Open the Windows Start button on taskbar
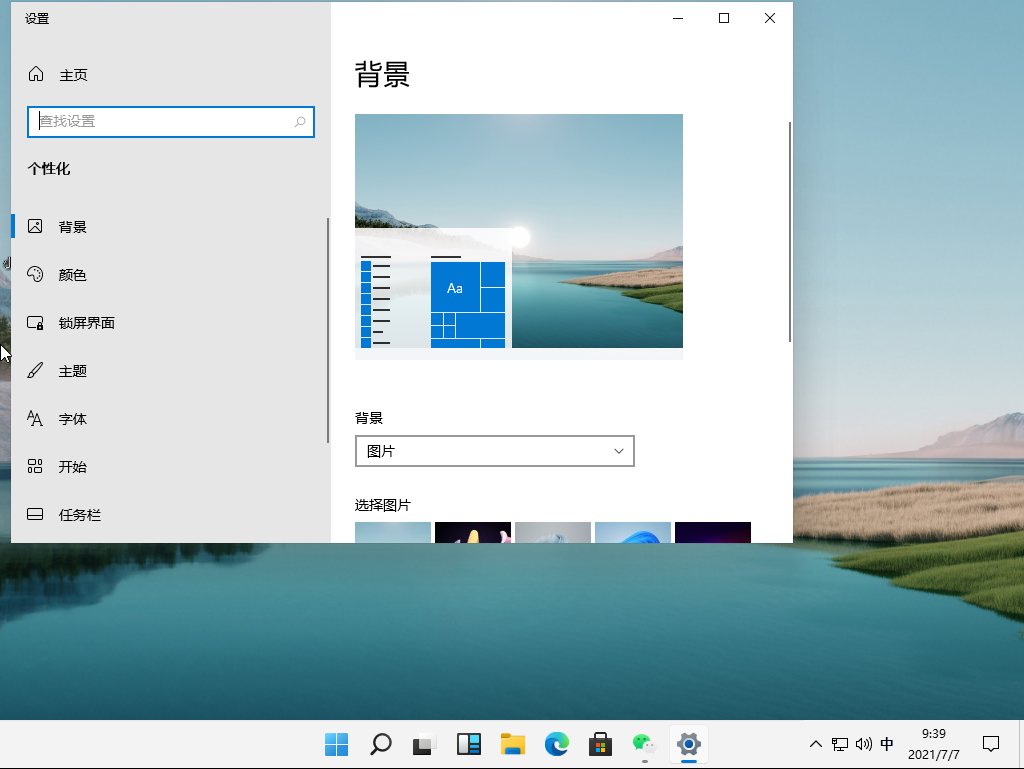This screenshot has height=769, width=1024. pyautogui.click(x=336, y=744)
